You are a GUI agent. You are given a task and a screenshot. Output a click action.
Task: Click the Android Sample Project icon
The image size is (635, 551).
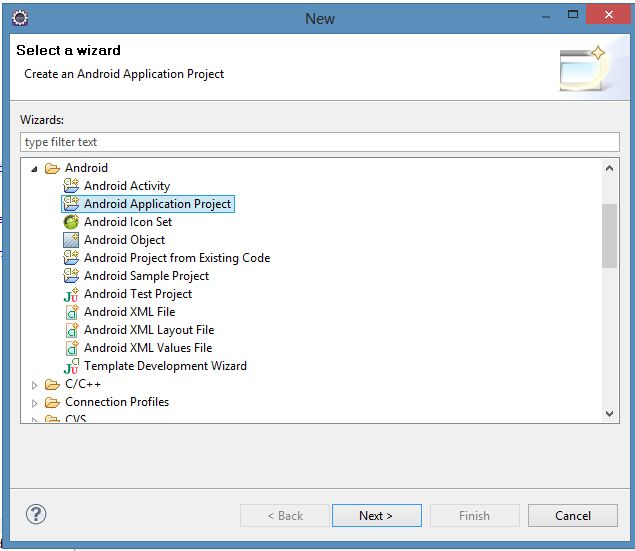[71, 276]
